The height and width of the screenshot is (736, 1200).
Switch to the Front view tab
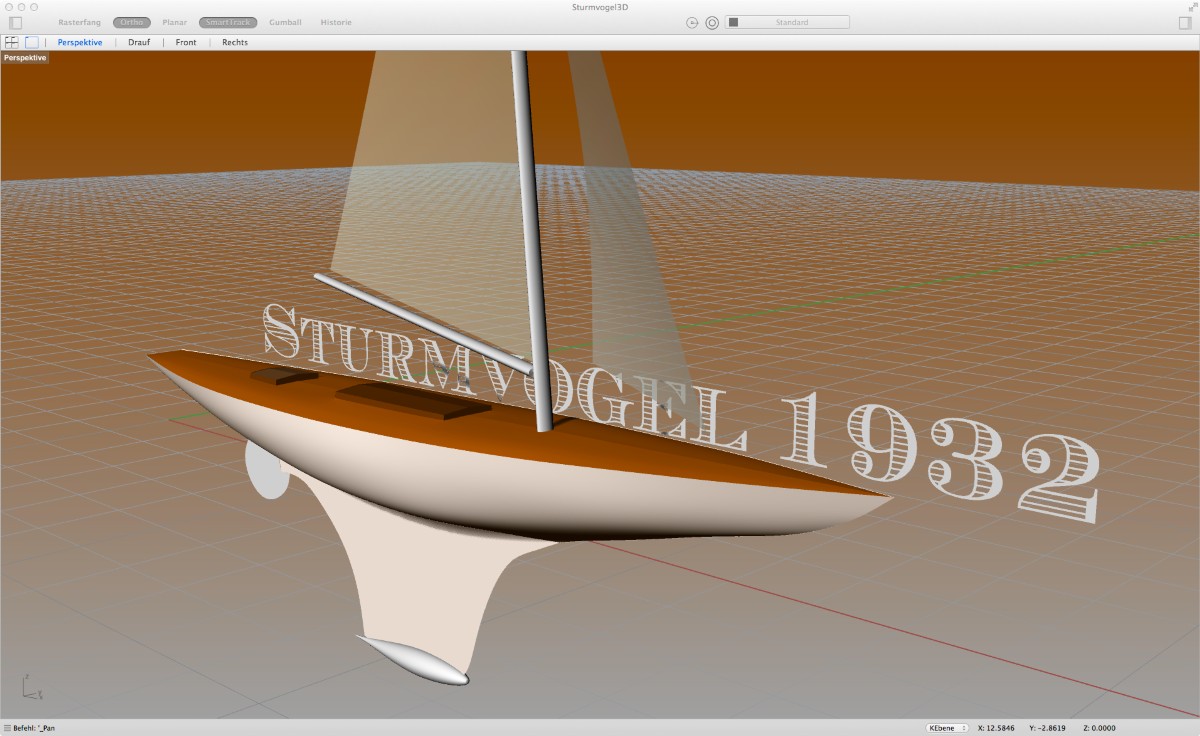tap(186, 42)
